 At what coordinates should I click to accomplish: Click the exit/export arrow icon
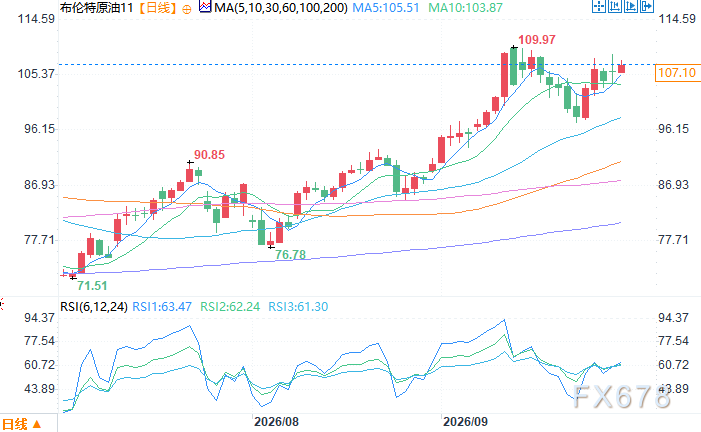(x=647, y=6)
